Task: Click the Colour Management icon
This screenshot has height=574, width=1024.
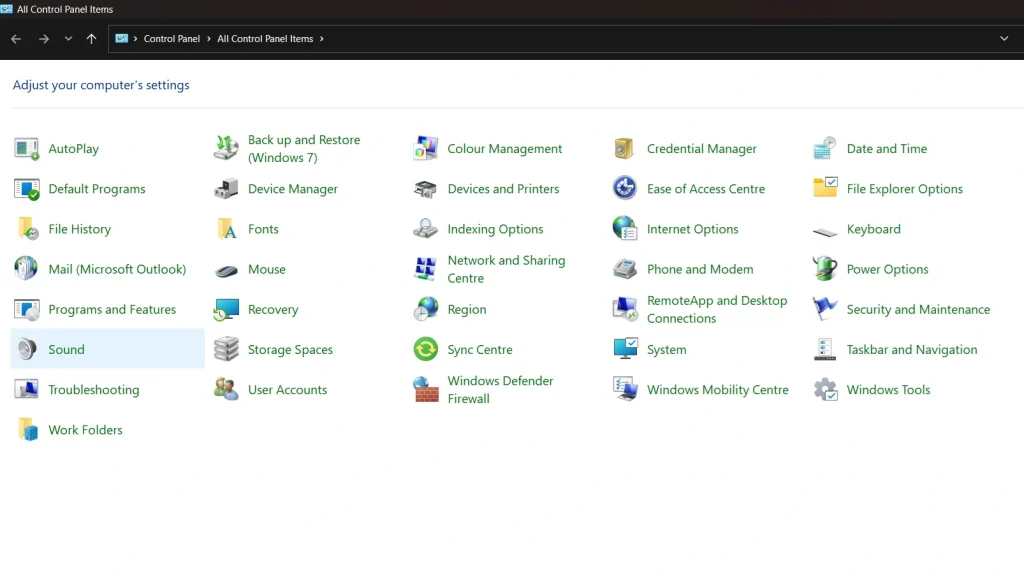Action: 426,149
